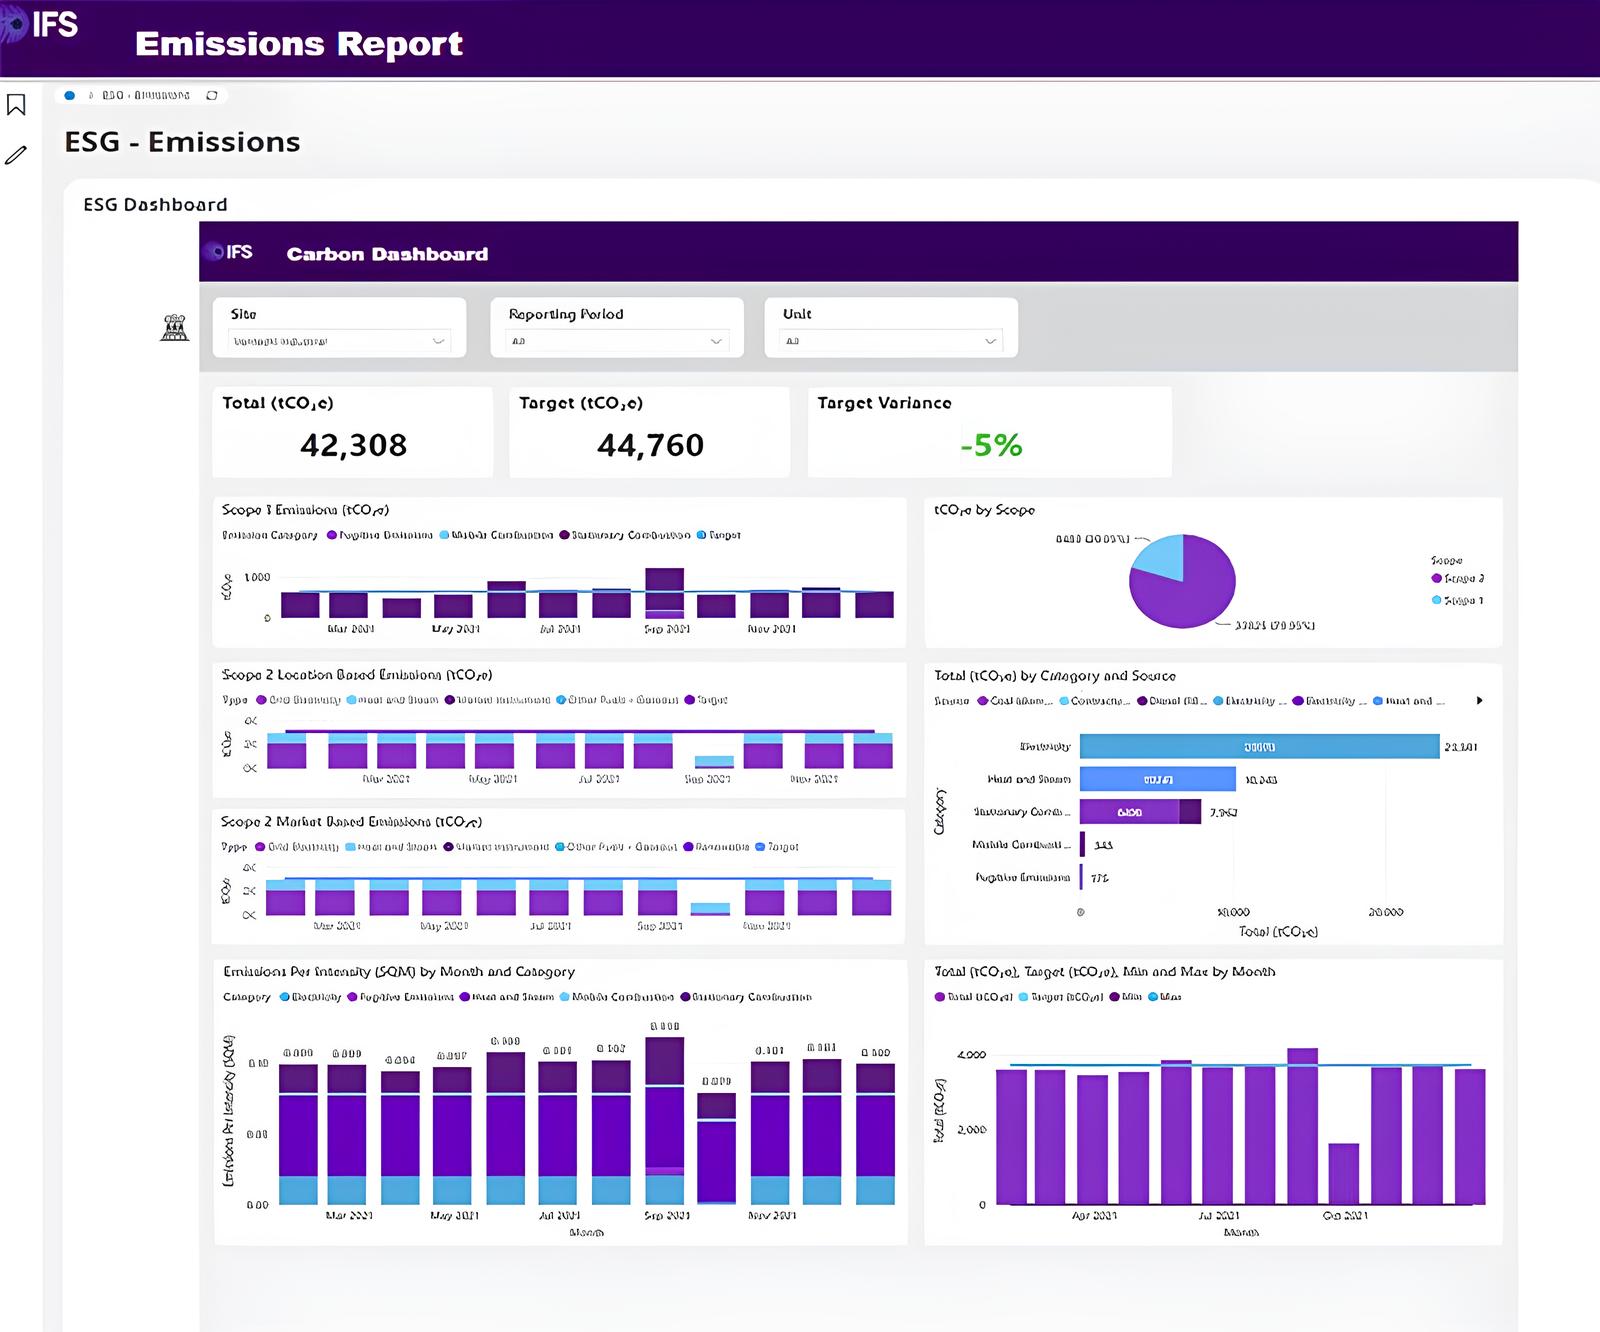Screen dimensions: 1600x1332
Task: Click the factory site icon beside Site filter
Action: 175,327
